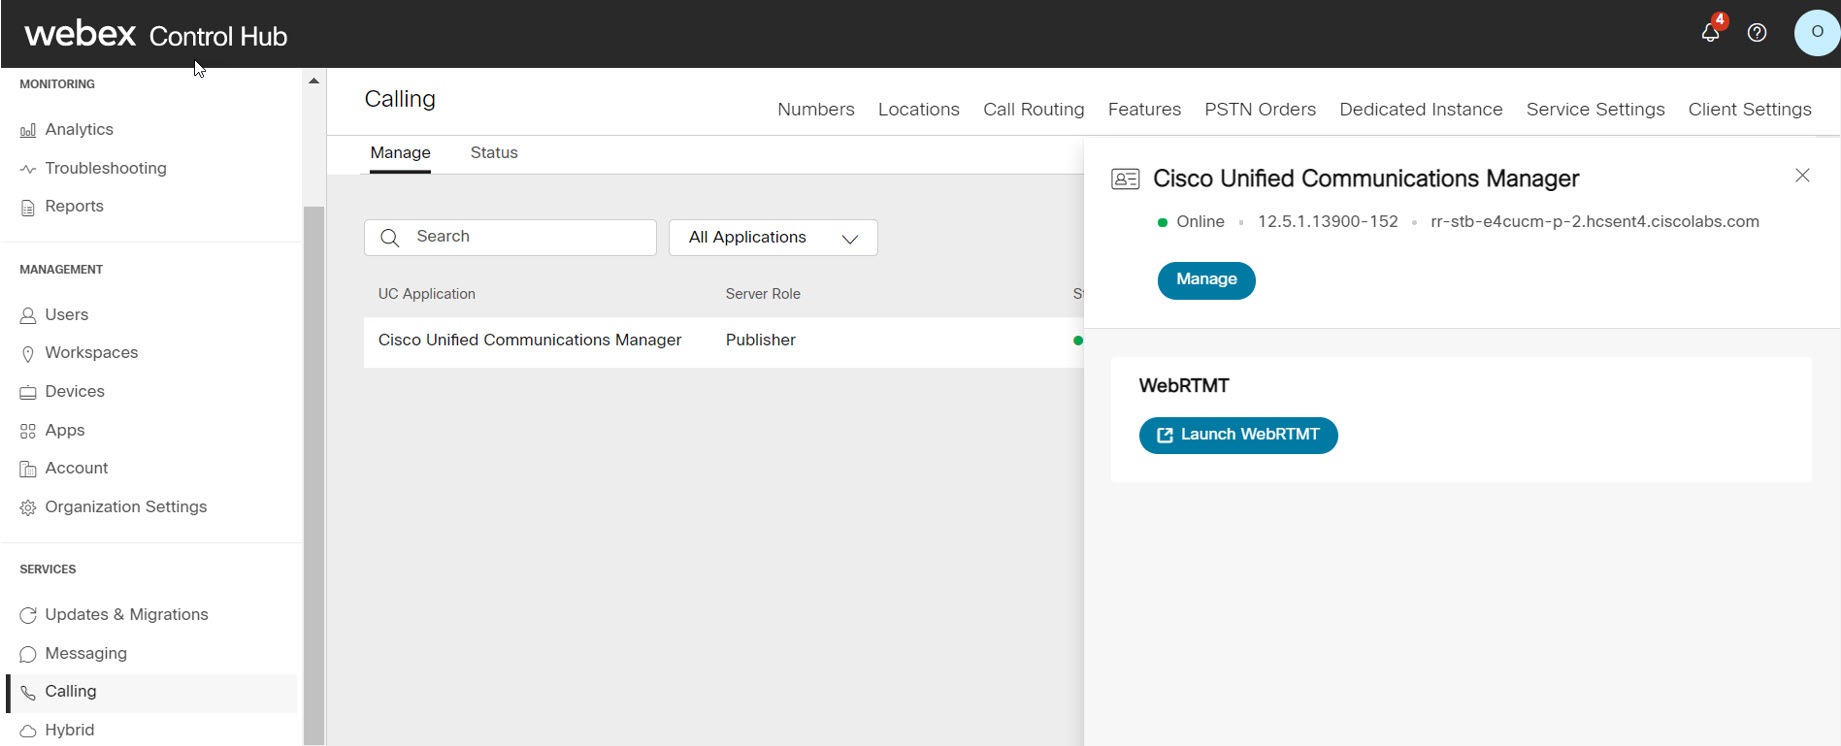Click the Launch WebRTMT button
Screen dimensions: 1841x746
coord(1238,435)
